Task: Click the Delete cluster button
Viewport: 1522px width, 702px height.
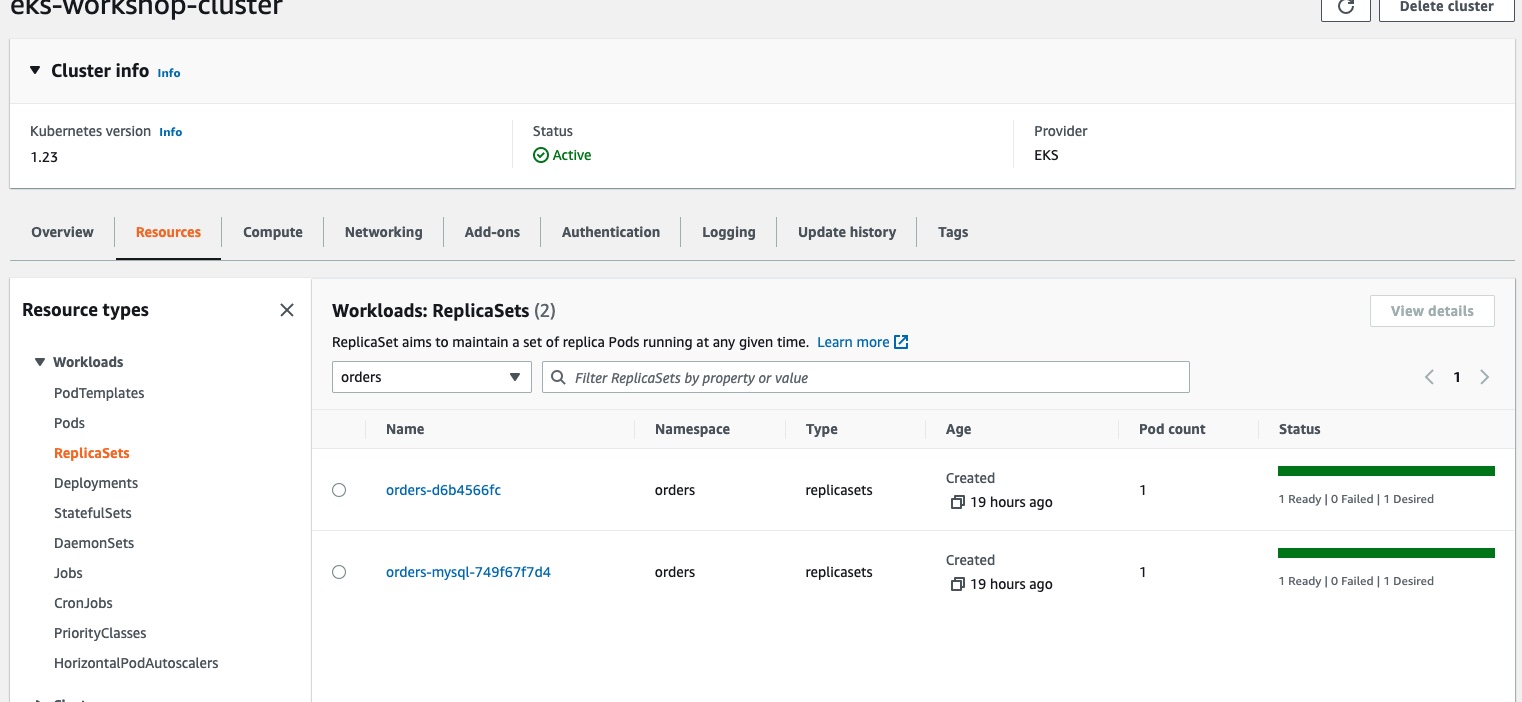Action: [1446, 7]
